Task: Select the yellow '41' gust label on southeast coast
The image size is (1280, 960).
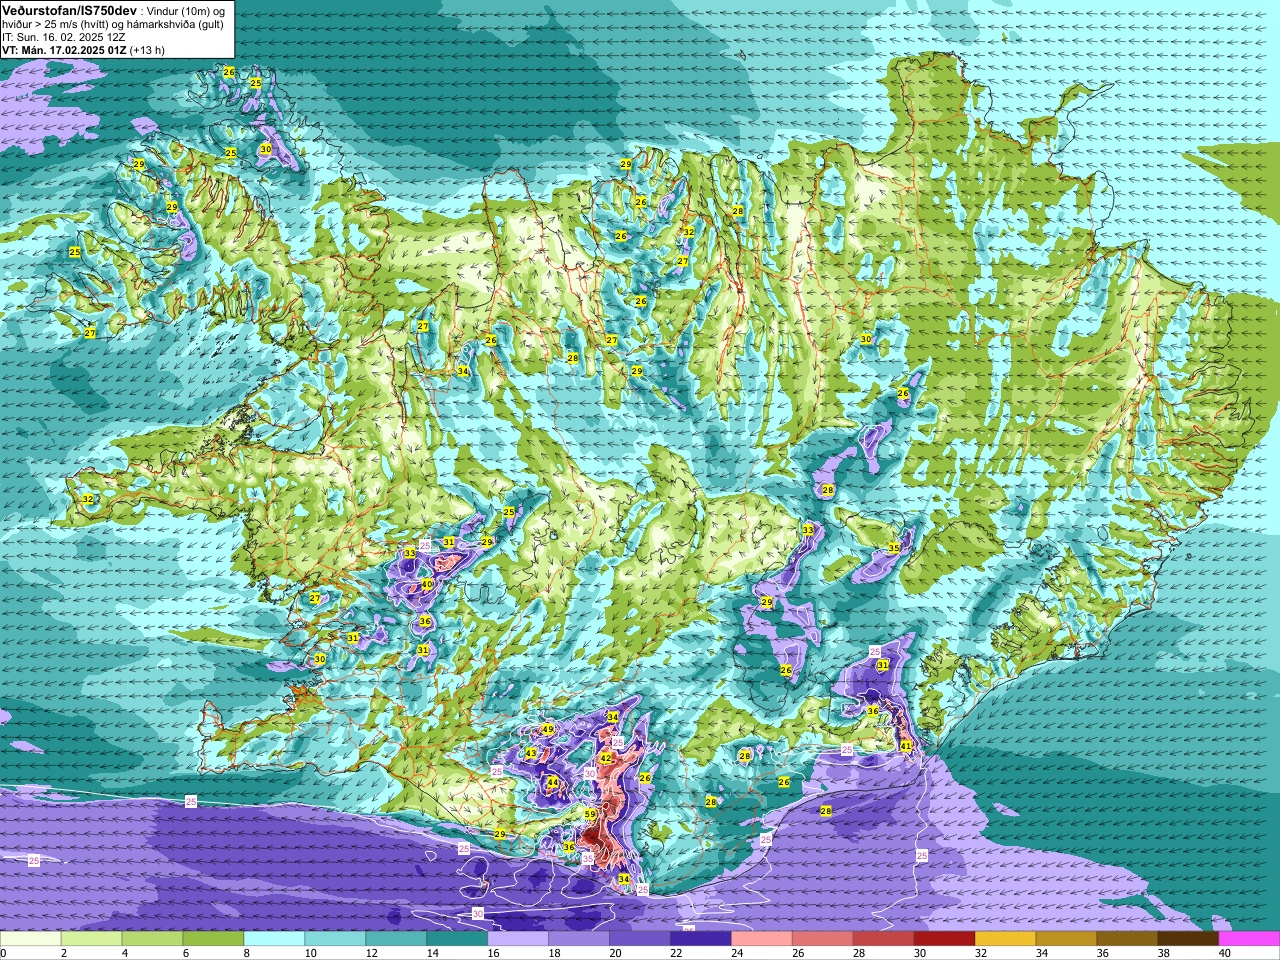Action: [906, 746]
